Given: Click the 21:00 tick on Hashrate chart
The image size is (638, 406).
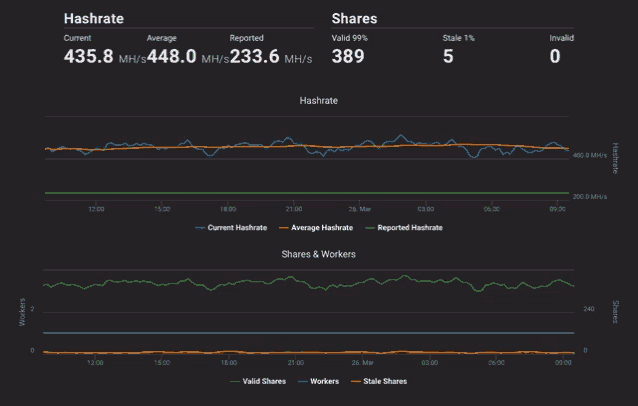Looking at the screenshot, I should pyautogui.click(x=294, y=209).
